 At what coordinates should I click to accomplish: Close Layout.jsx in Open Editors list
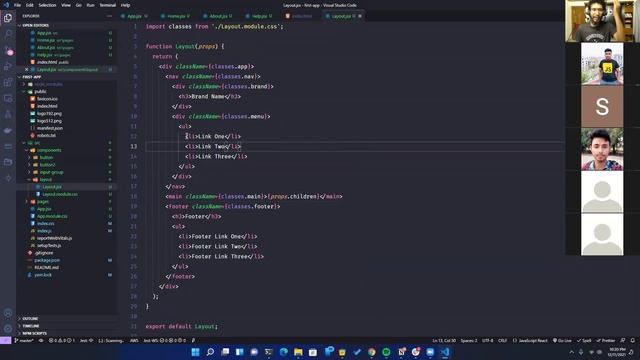[27, 69]
